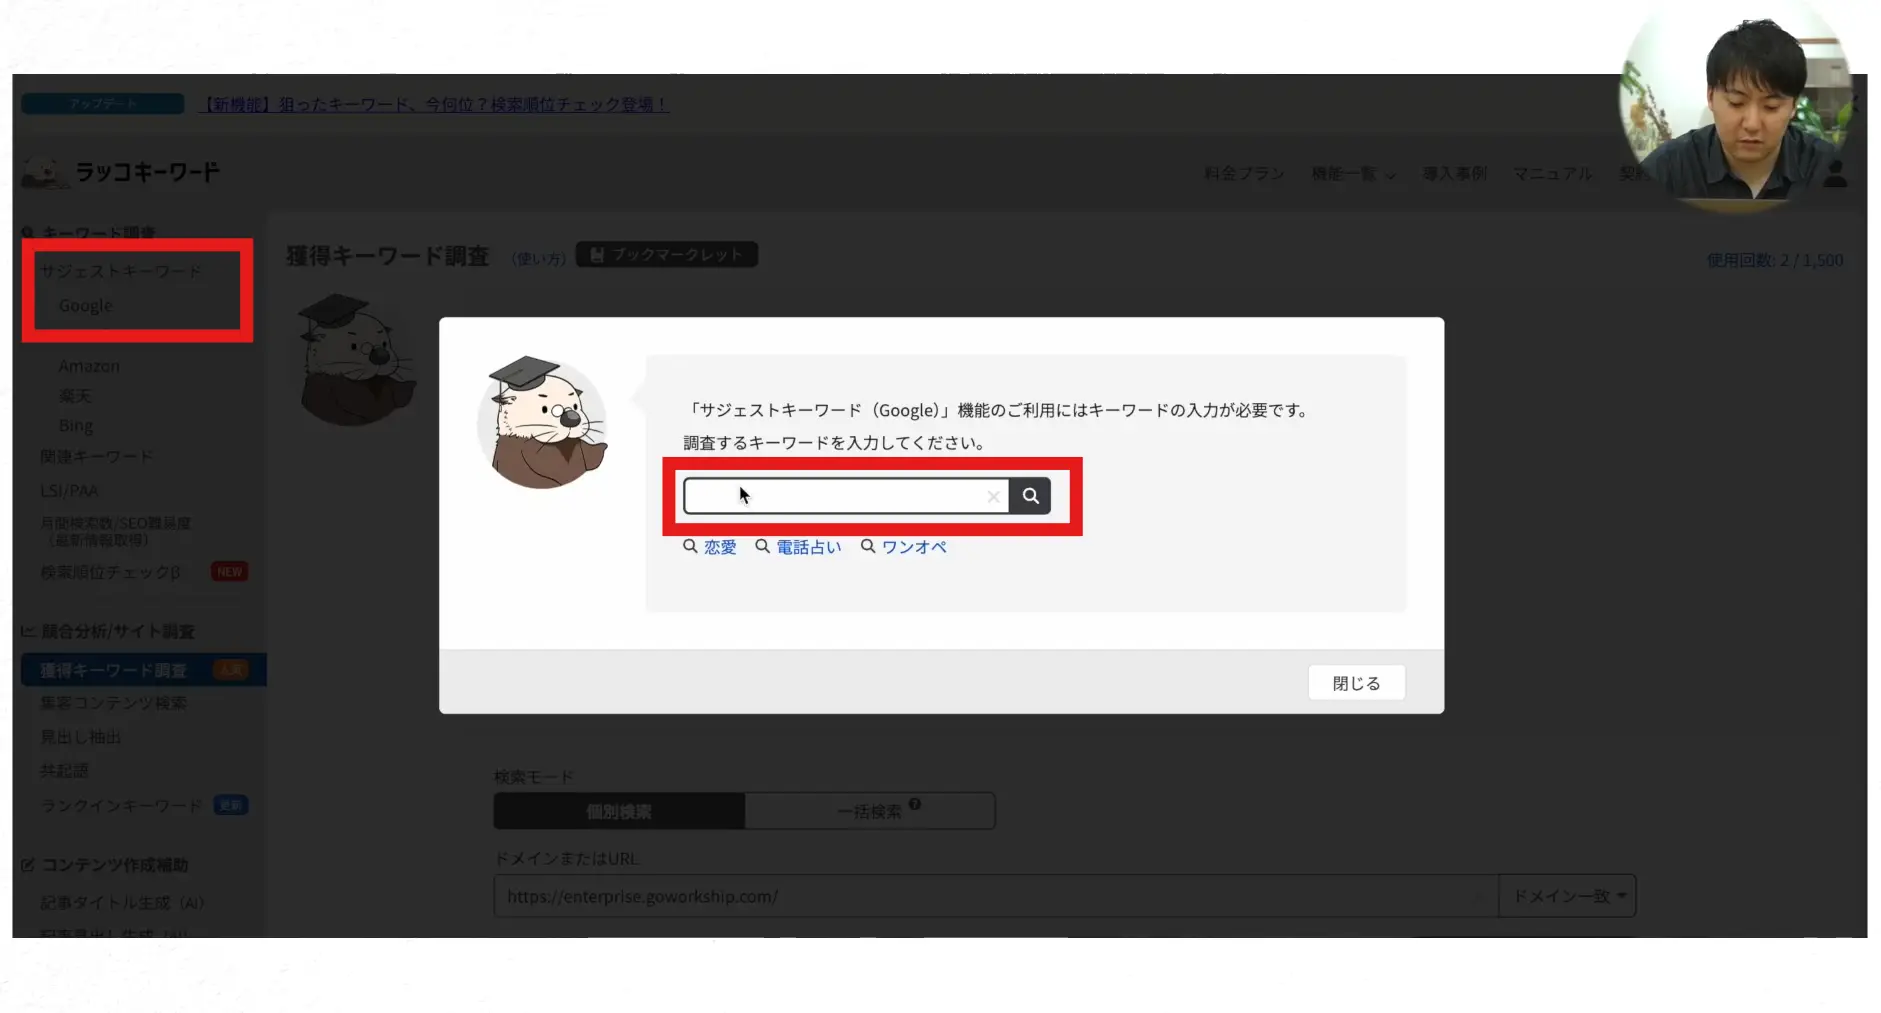The image size is (1881, 1013).
Task: Click the ブックマークレット button
Action: point(667,255)
